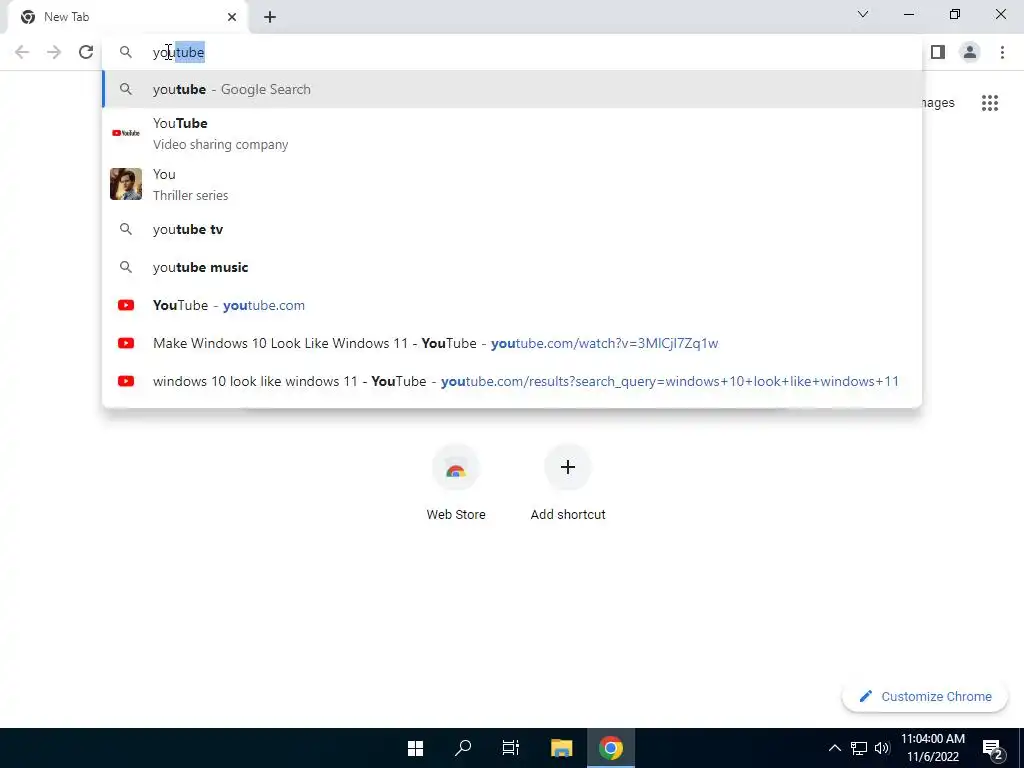Open the Google apps grid icon
1024x768 pixels.
[989, 103]
